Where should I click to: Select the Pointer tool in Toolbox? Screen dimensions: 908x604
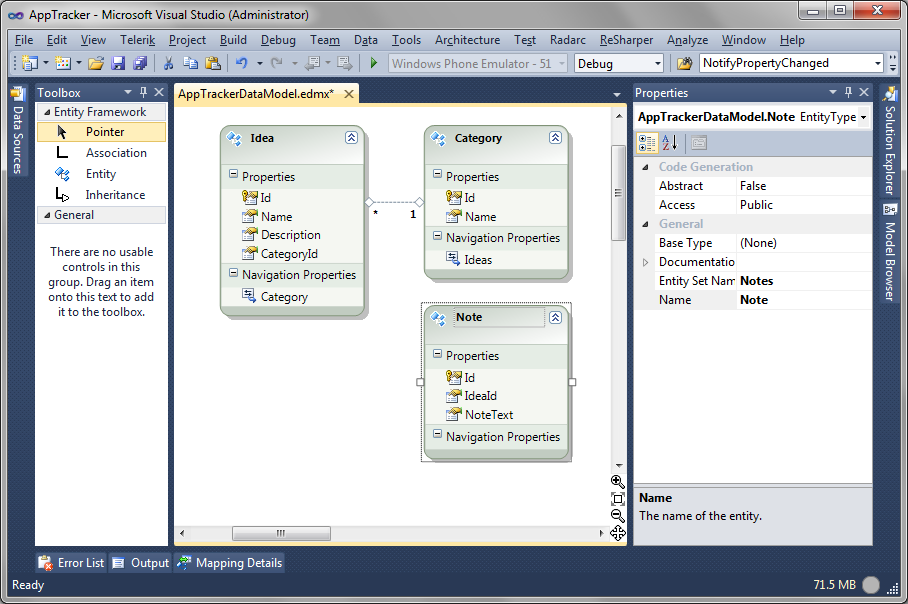tap(101, 132)
